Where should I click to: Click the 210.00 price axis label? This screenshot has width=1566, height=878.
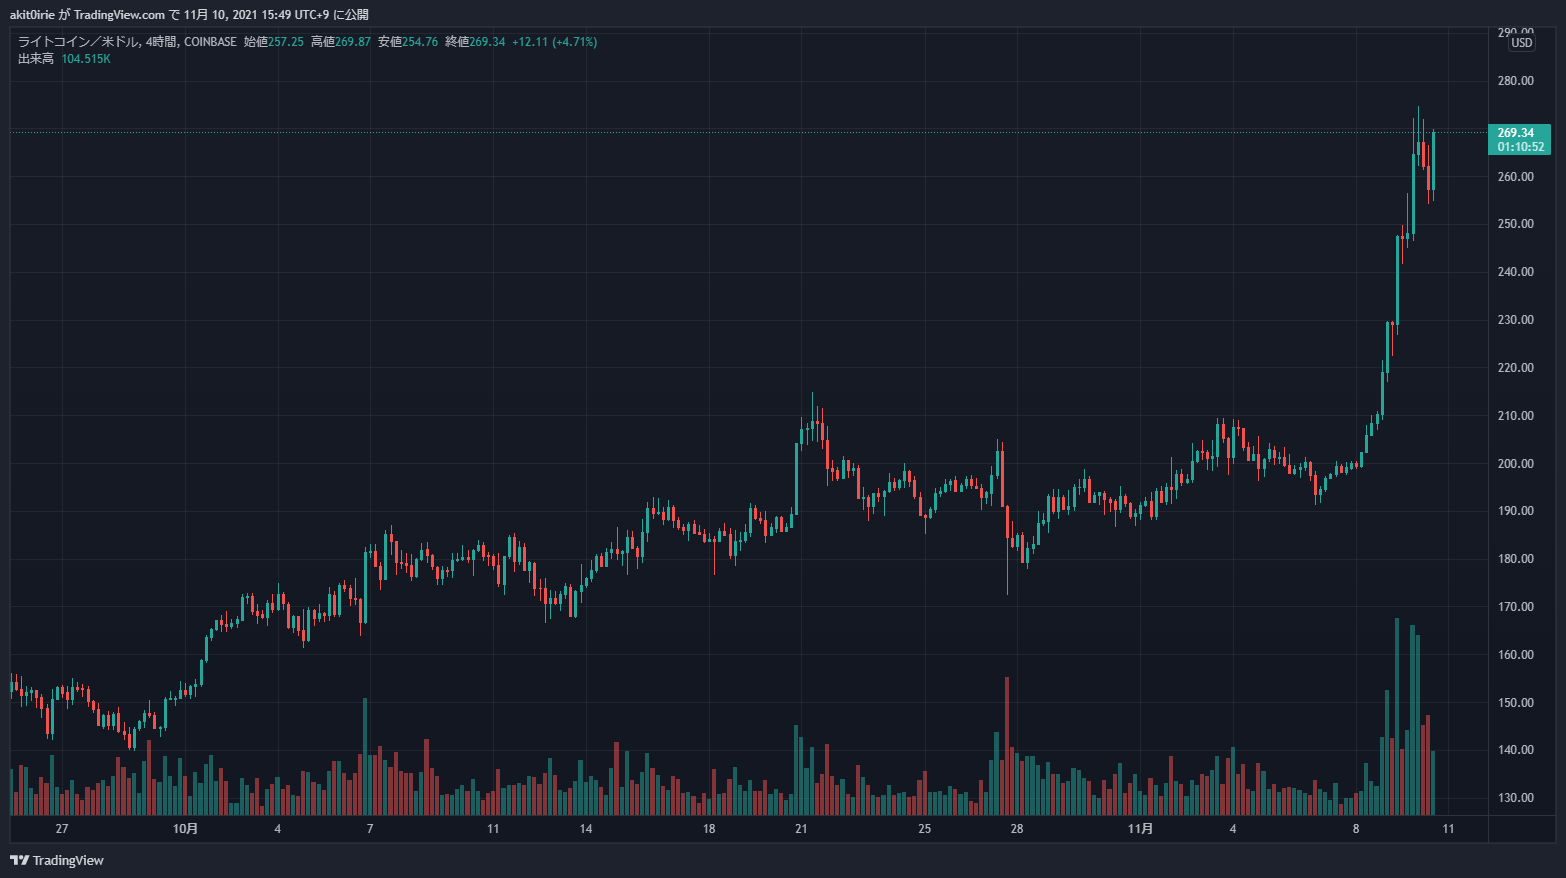point(1515,416)
